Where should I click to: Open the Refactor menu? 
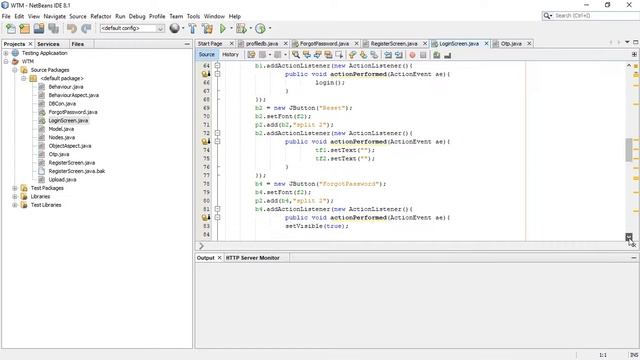(101, 16)
